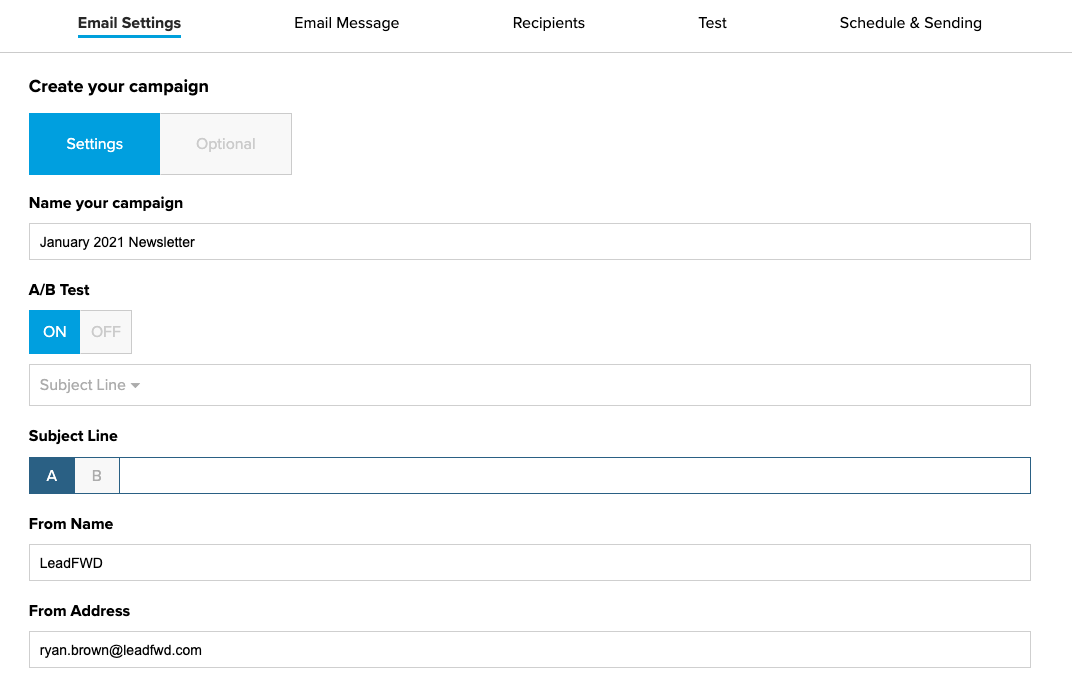
Task: Go to the Email Message step
Action: pos(347,23)
